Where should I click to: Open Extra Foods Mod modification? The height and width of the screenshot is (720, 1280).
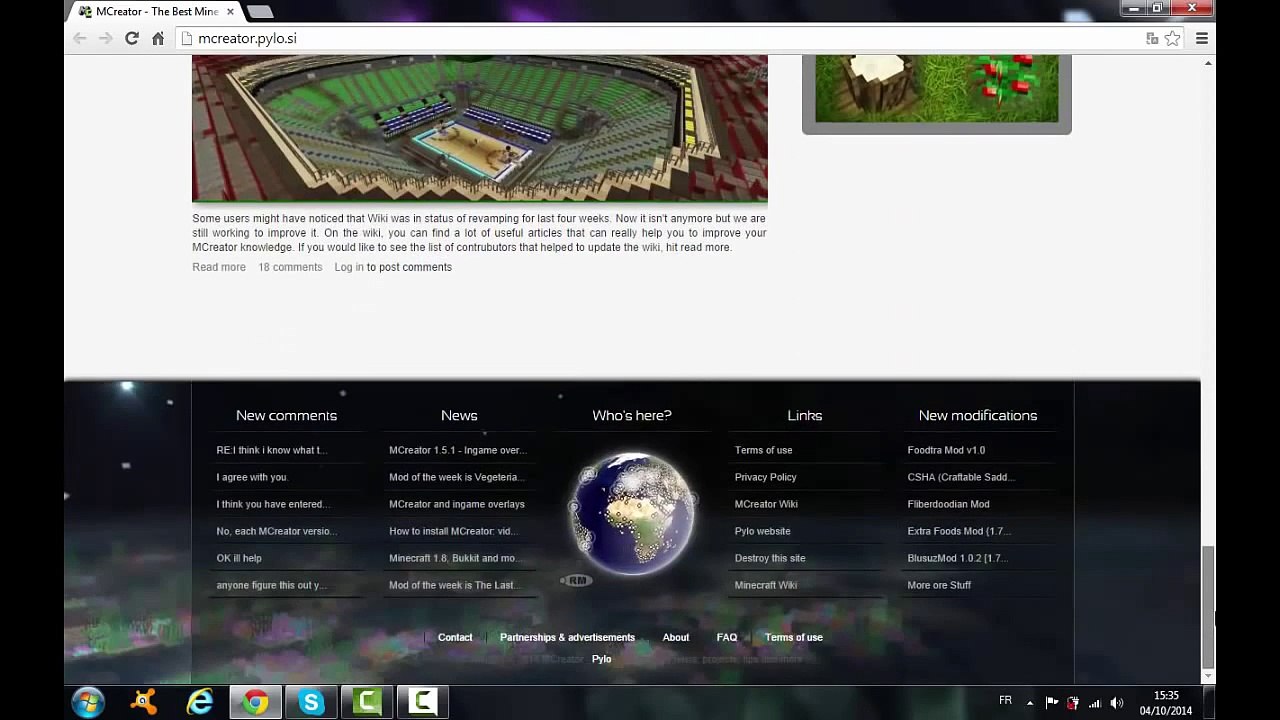[x=959, y=531]
